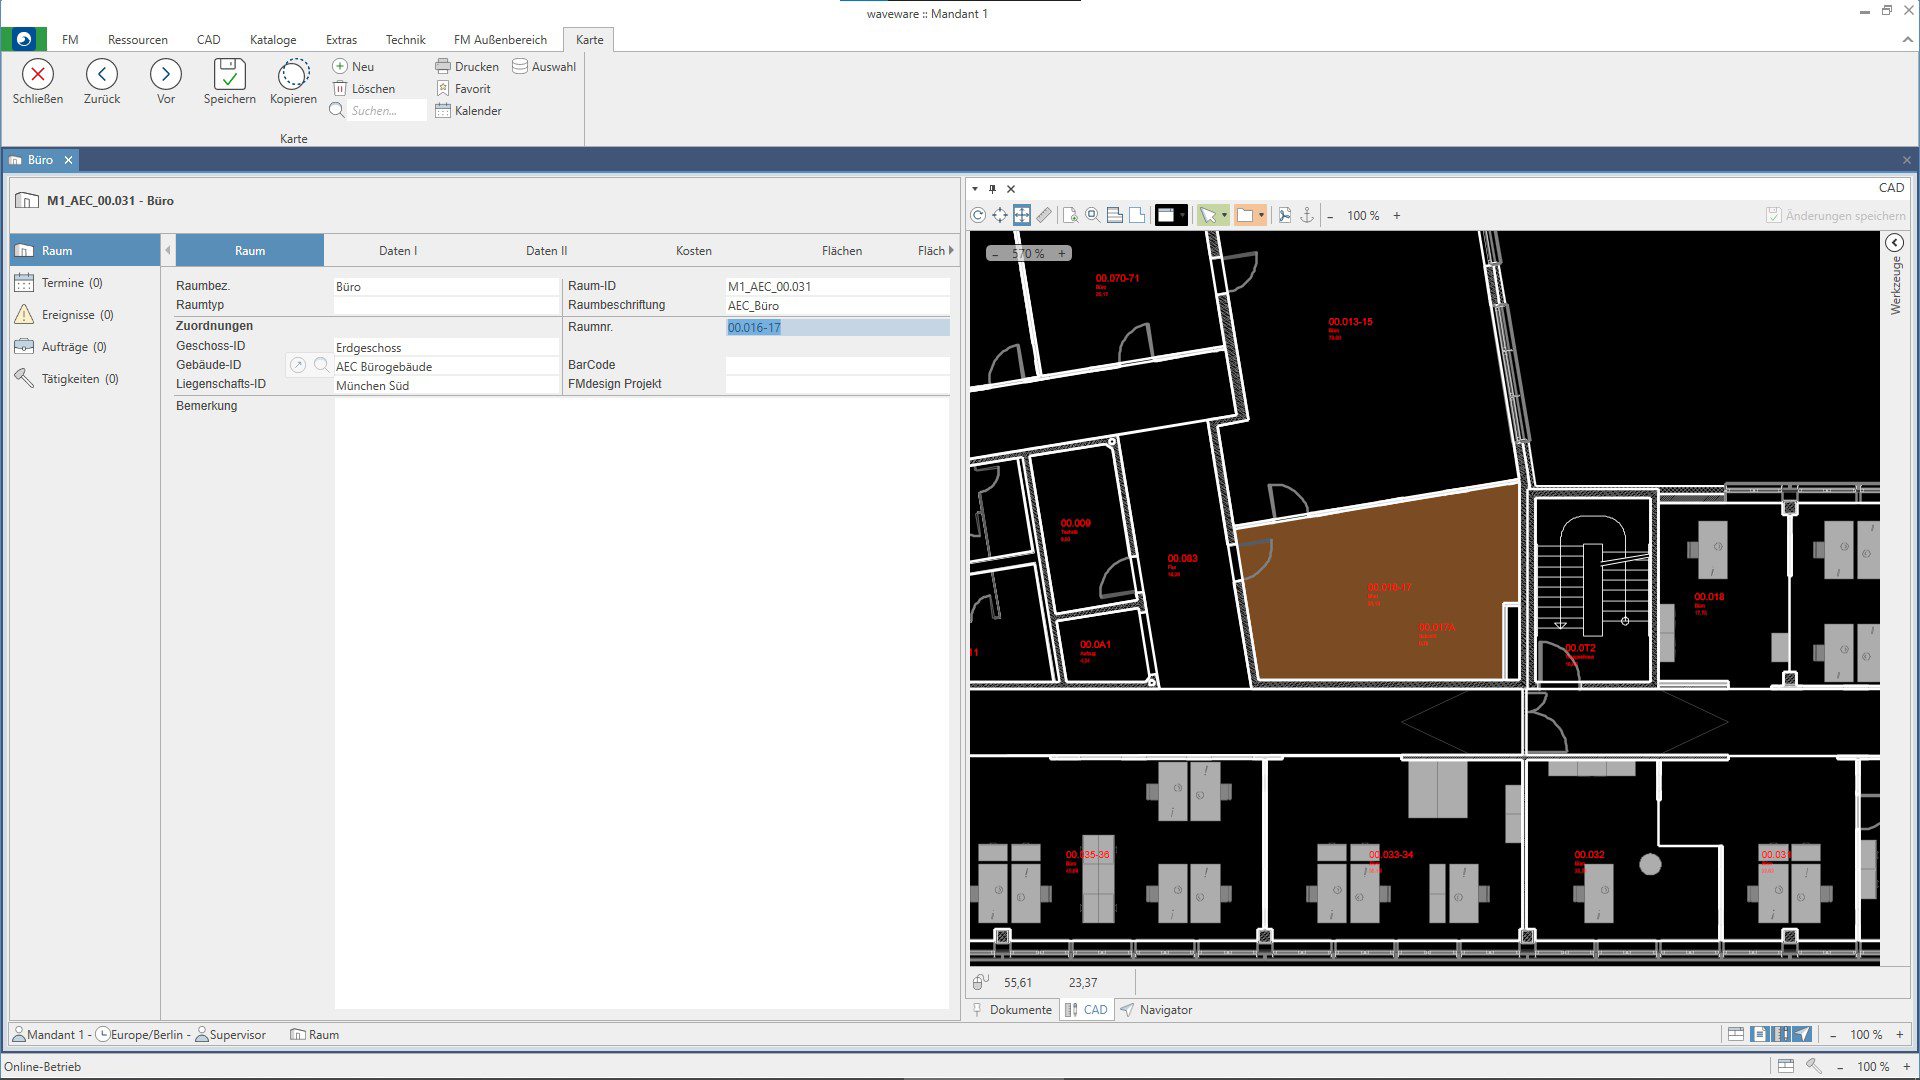Click the crosshair center view icon

tap(1000, 215)
